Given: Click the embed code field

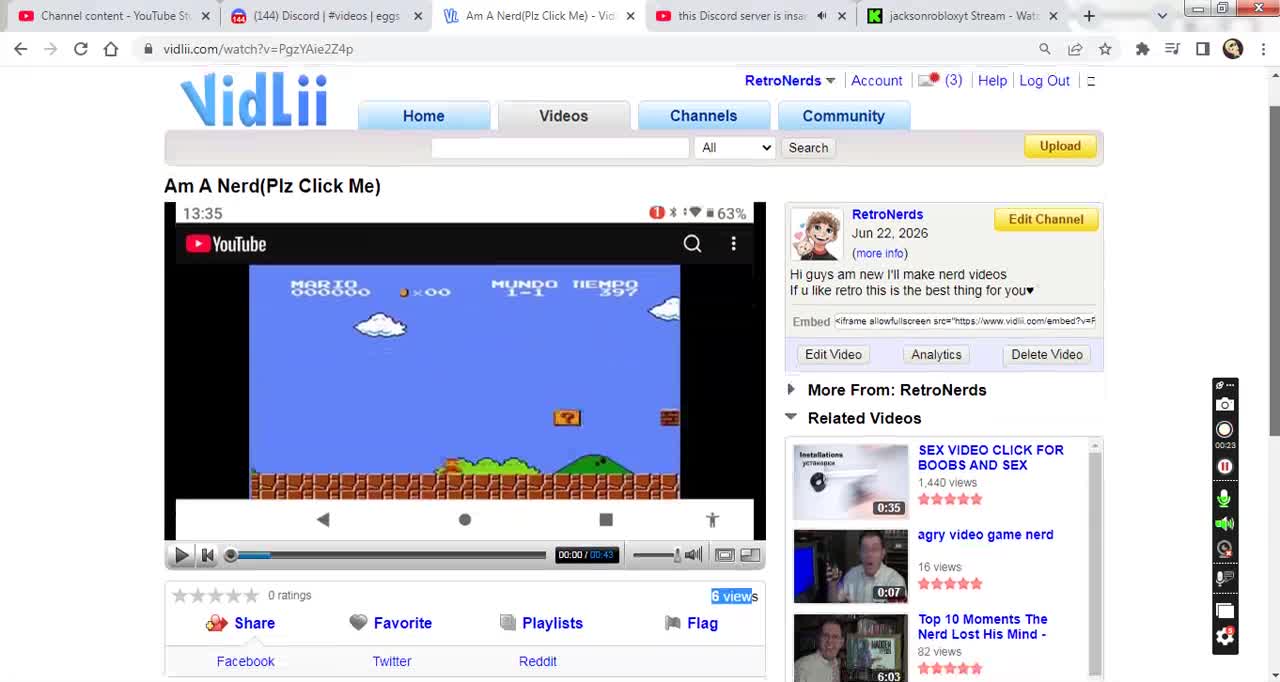Looking at the screenshot, I should pos(965,321).
